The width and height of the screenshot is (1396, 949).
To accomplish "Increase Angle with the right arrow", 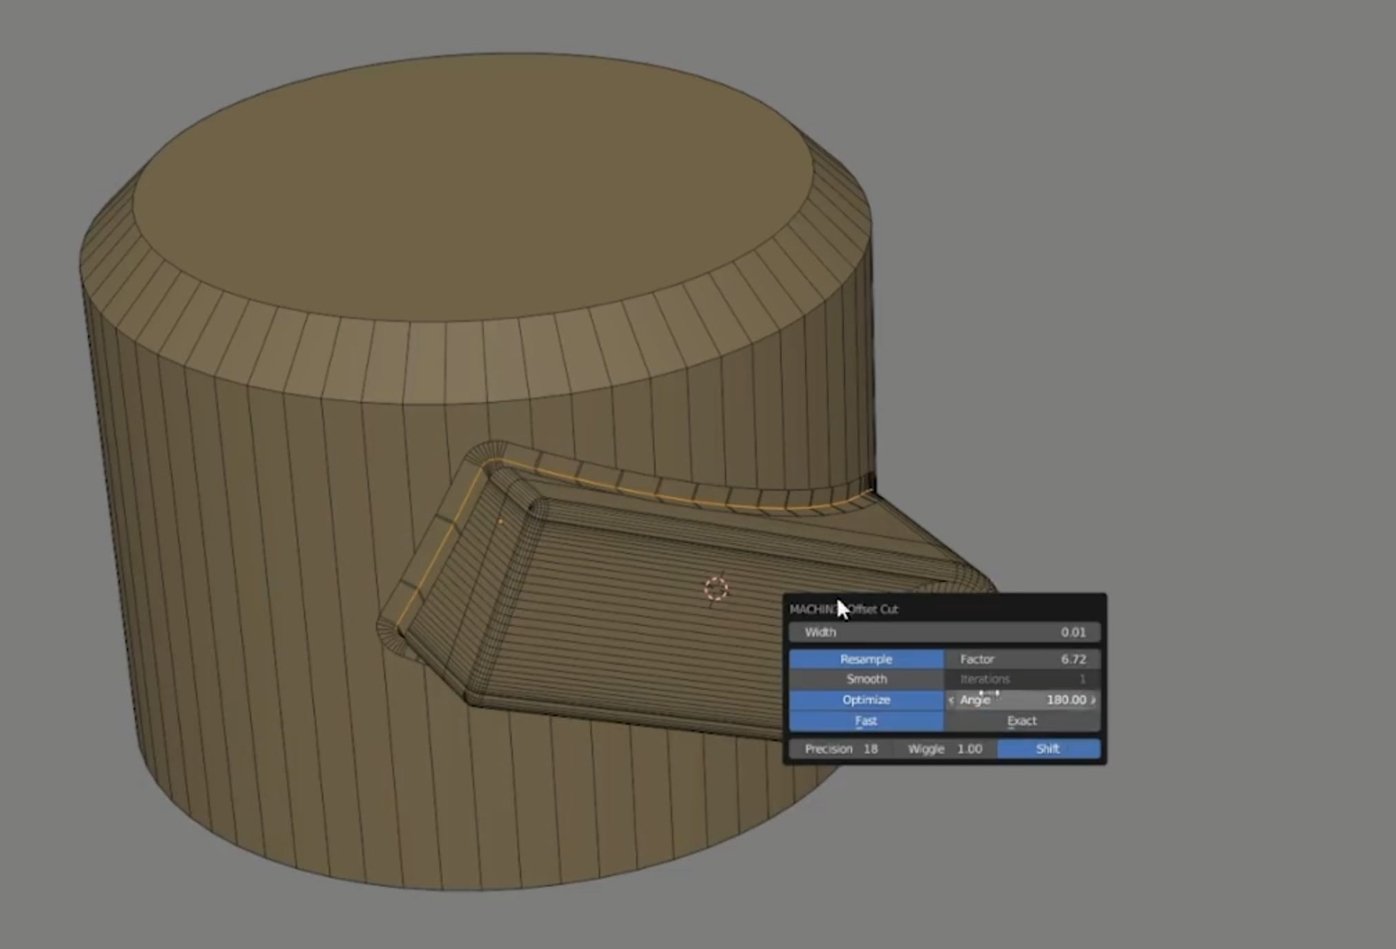I will [1094, 700].
